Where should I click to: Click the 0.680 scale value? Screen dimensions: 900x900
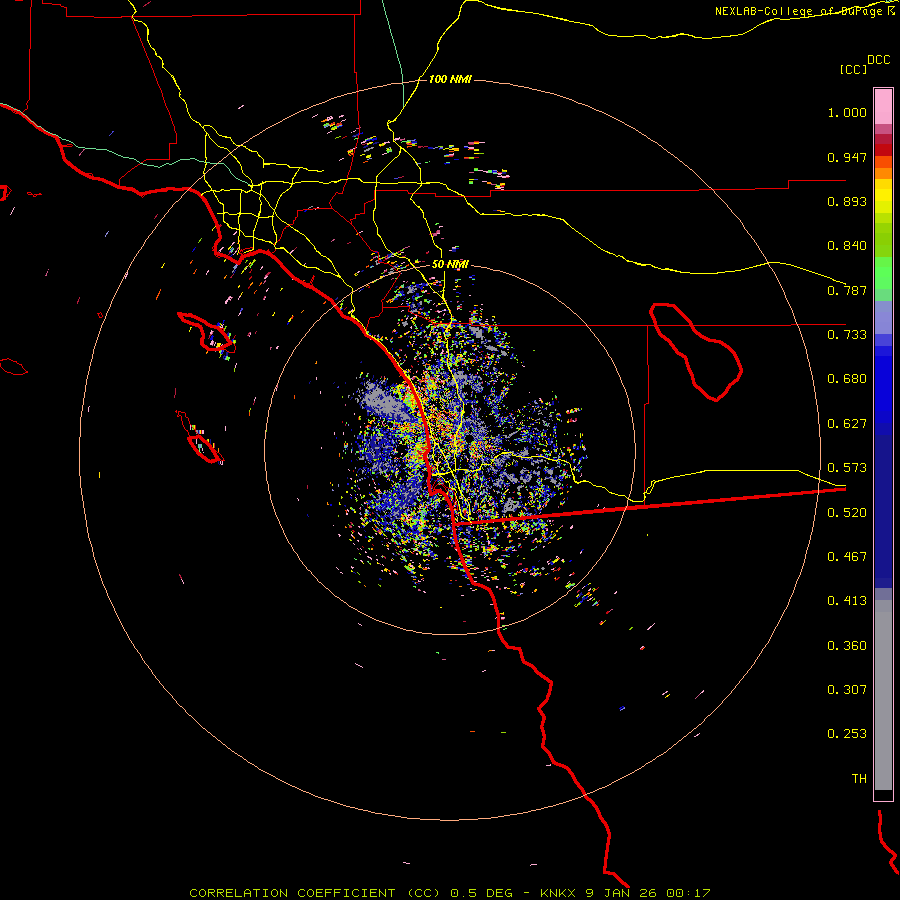click(847, 379)
